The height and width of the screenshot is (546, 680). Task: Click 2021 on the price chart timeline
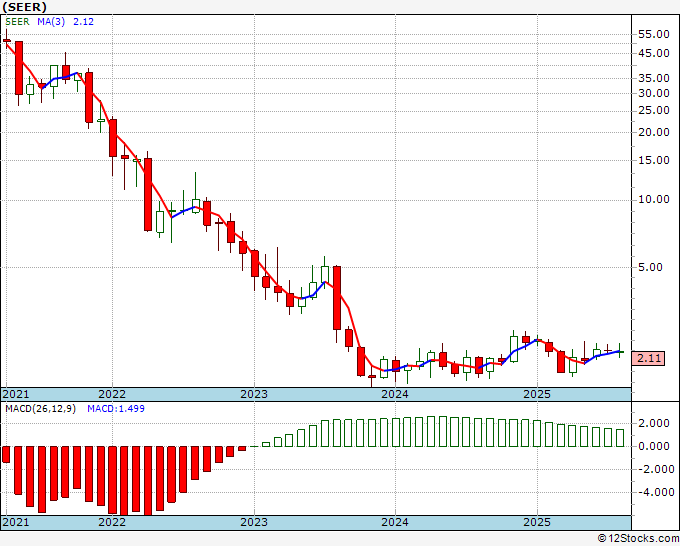(x=16, y=394)
